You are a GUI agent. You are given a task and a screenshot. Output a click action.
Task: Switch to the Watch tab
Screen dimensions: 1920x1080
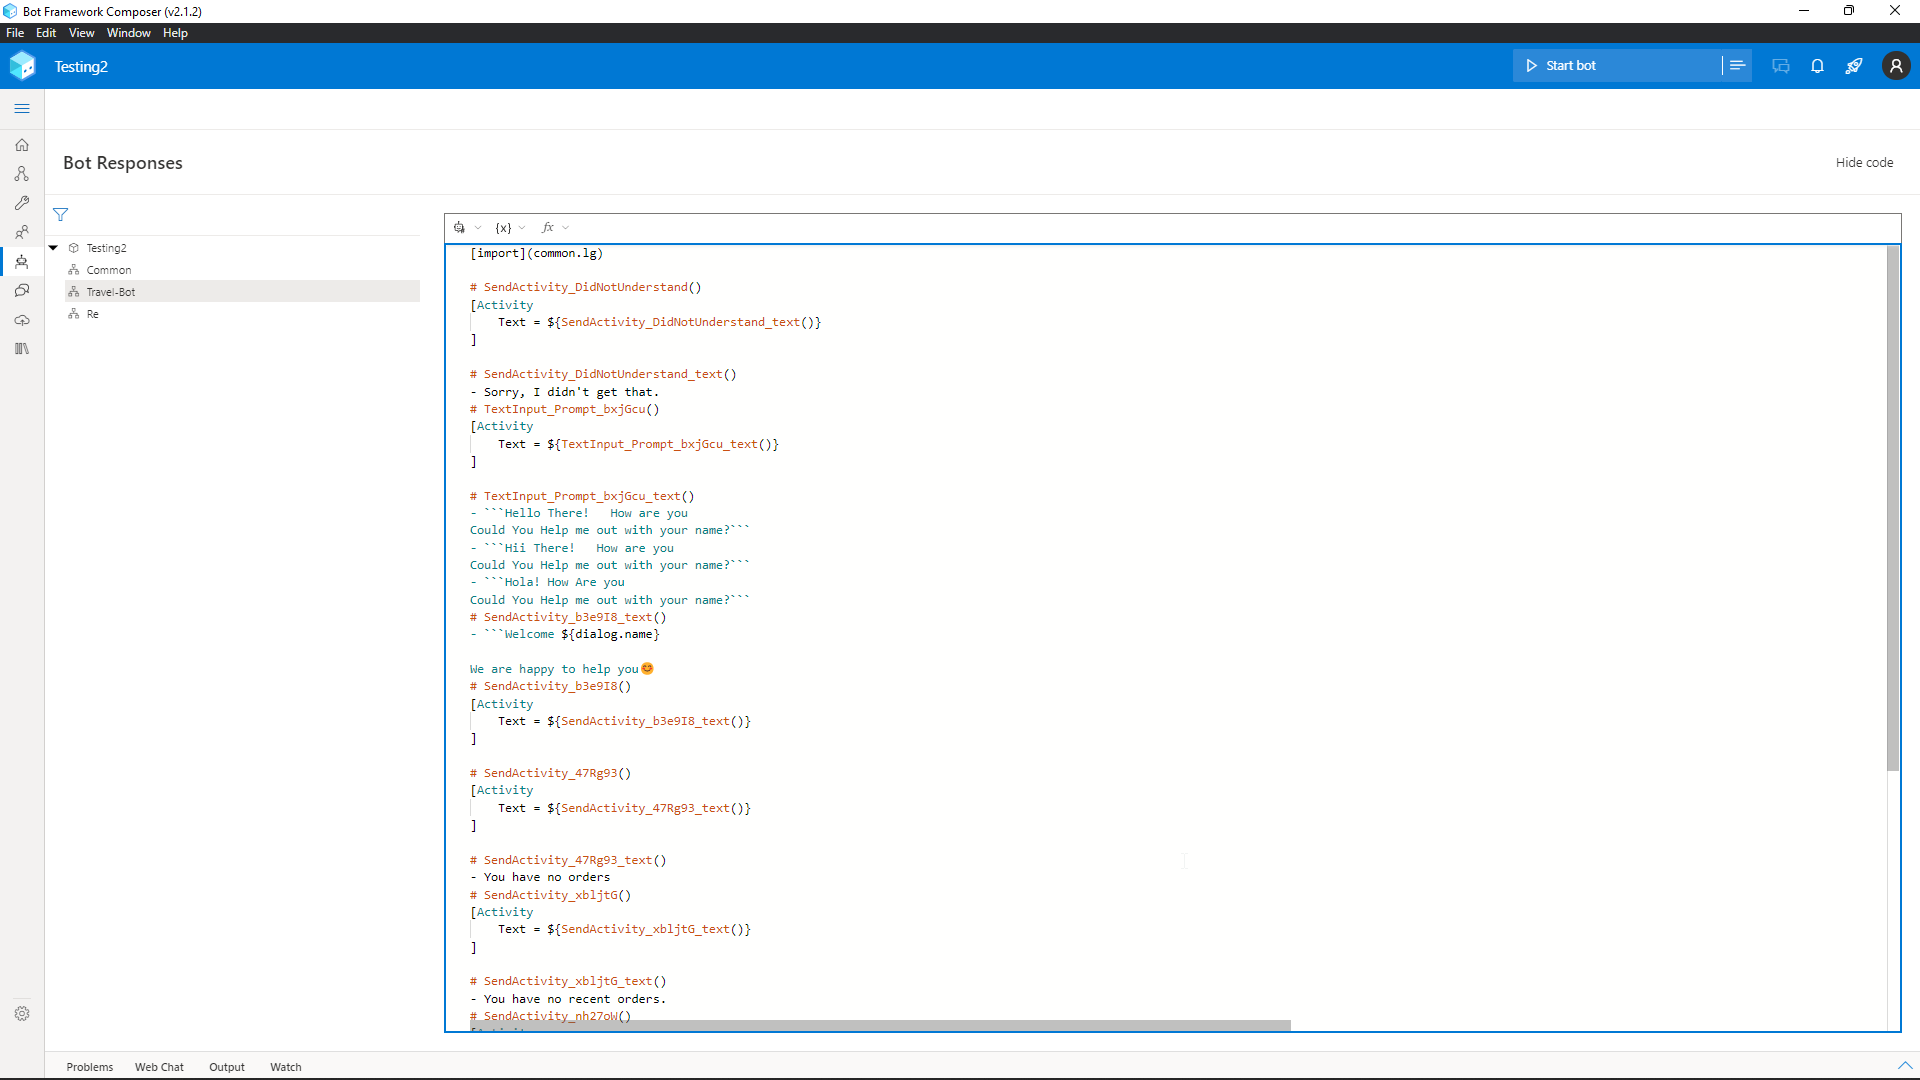click(x=286, y=1067)
